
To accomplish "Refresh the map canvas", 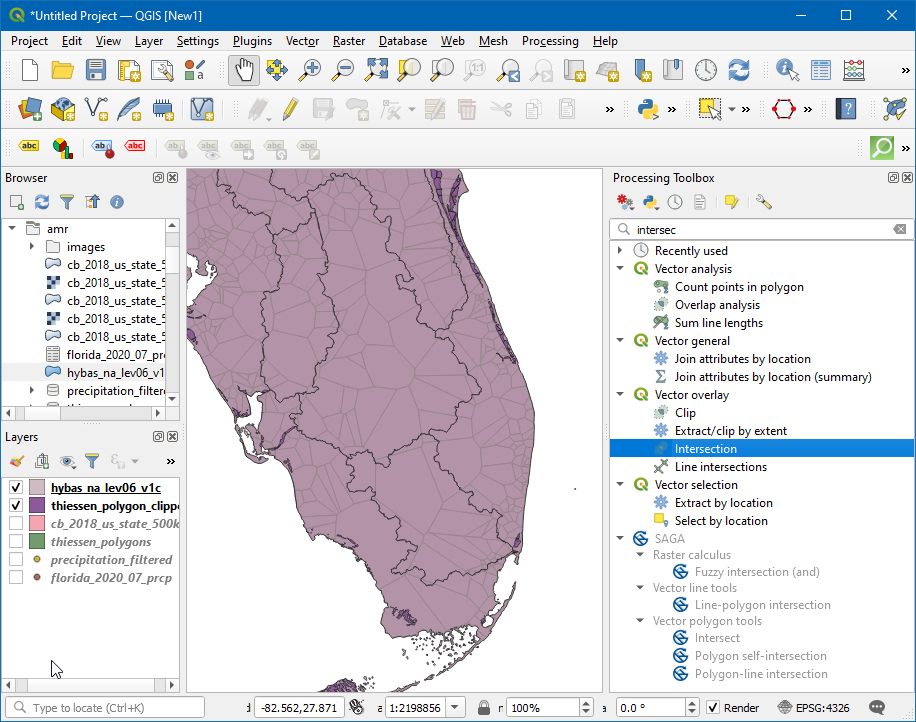I will pyautogui.click(x=738, y=70).
